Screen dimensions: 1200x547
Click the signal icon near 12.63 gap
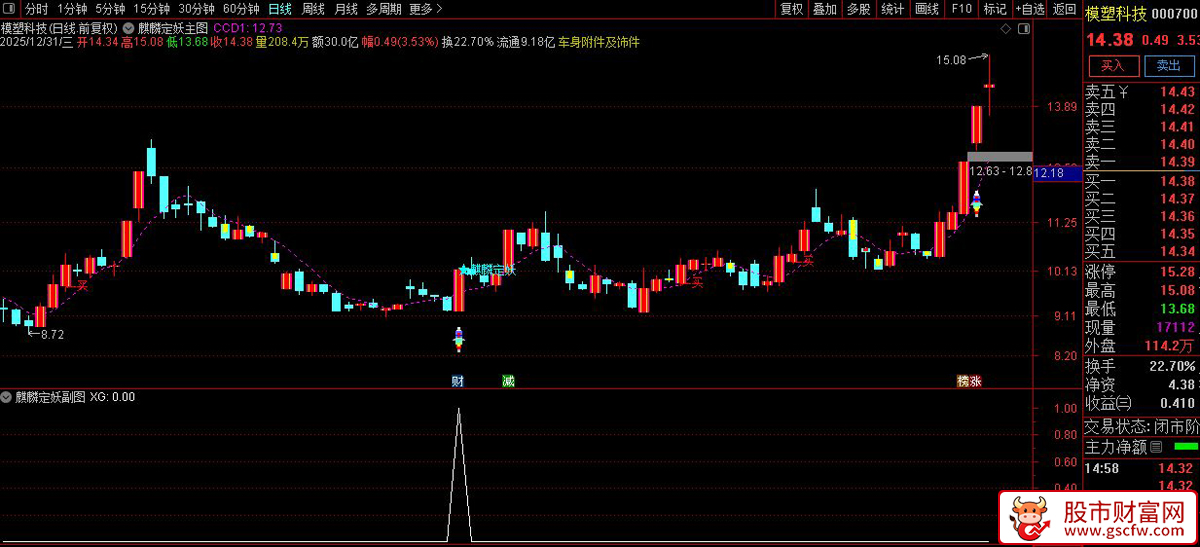point(976,204)
